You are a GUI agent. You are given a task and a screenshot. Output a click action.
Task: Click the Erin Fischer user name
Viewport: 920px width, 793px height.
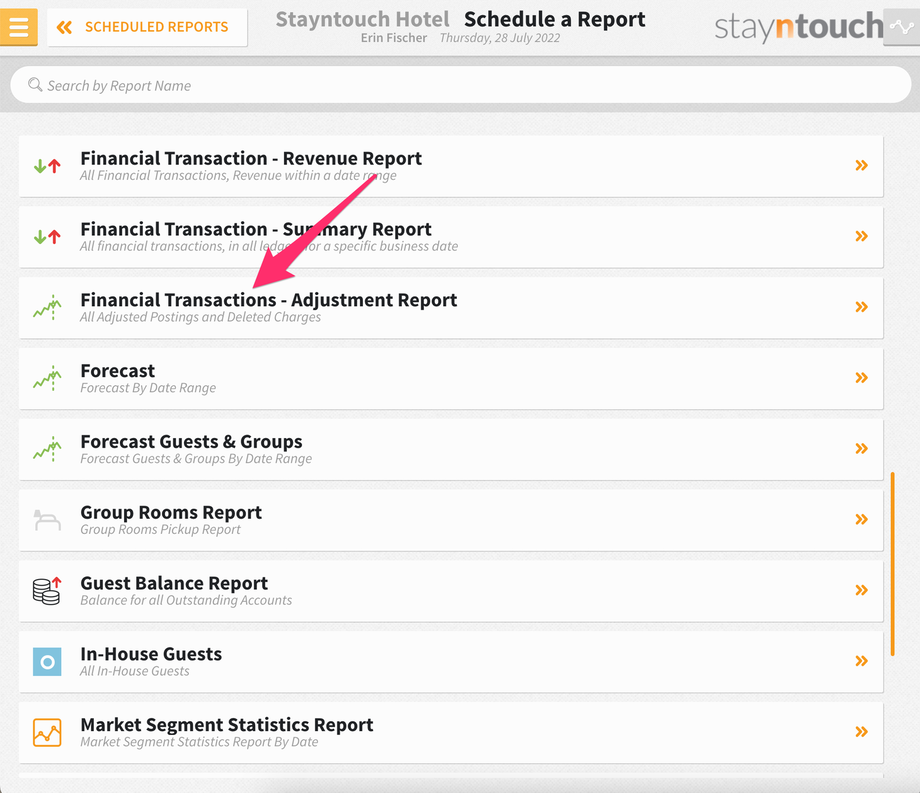394,38
